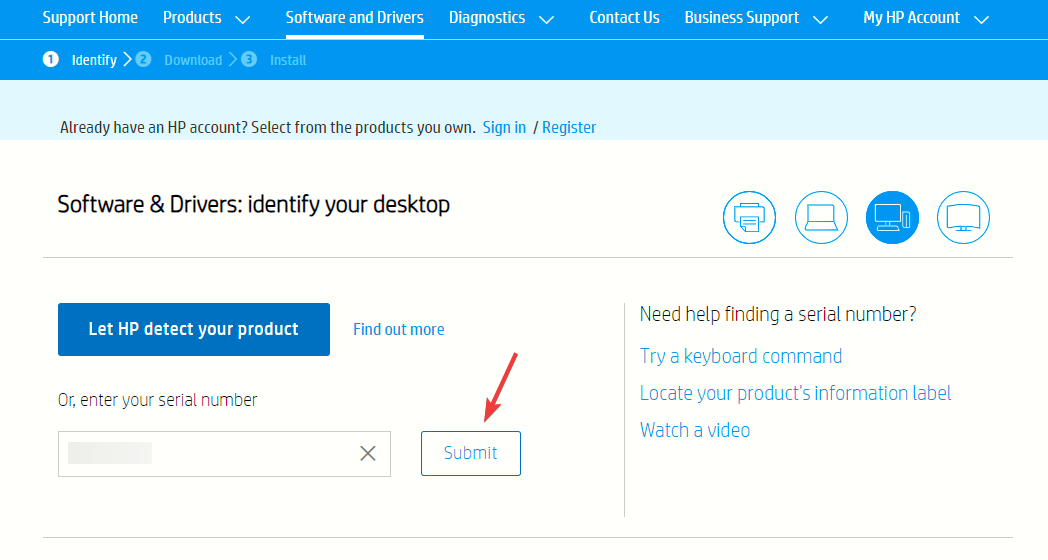
Task: Submit the serial number
Action: 471,453
